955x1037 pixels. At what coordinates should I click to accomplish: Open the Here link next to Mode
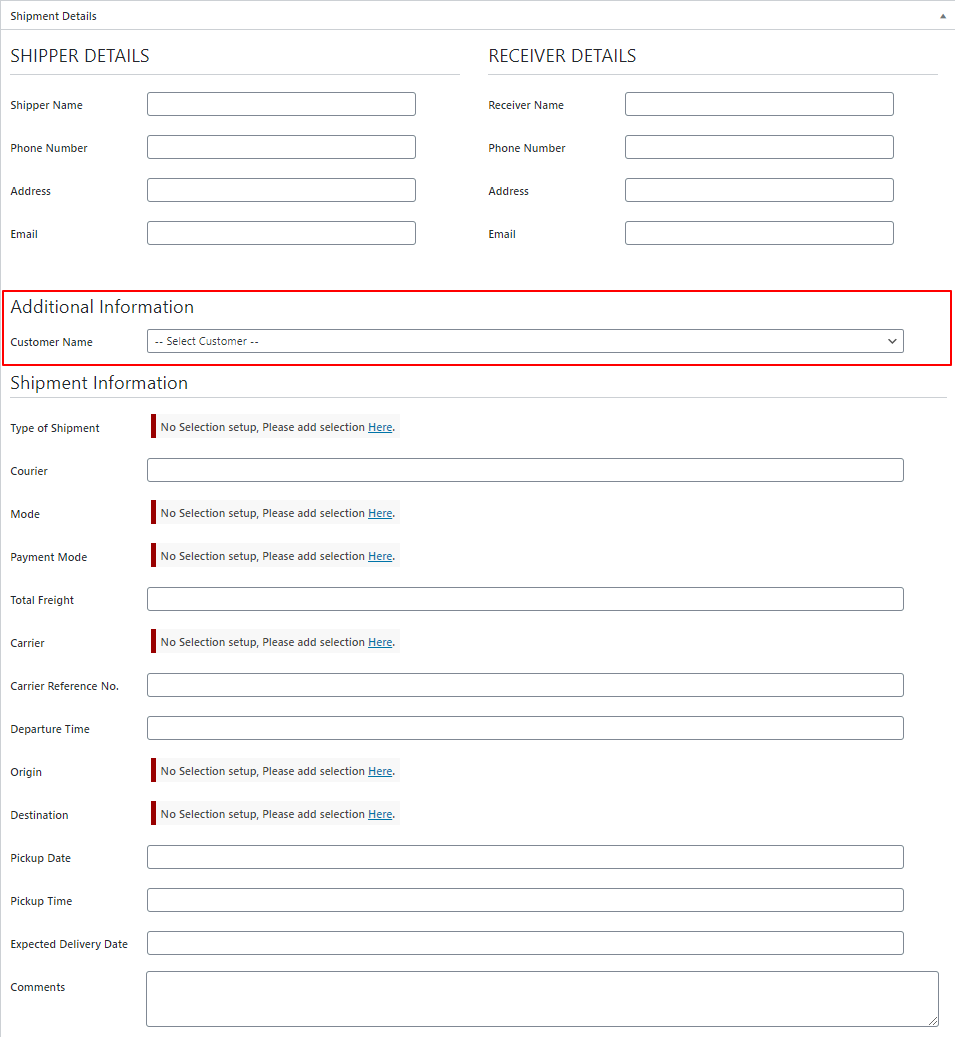(x=380, y=513)
